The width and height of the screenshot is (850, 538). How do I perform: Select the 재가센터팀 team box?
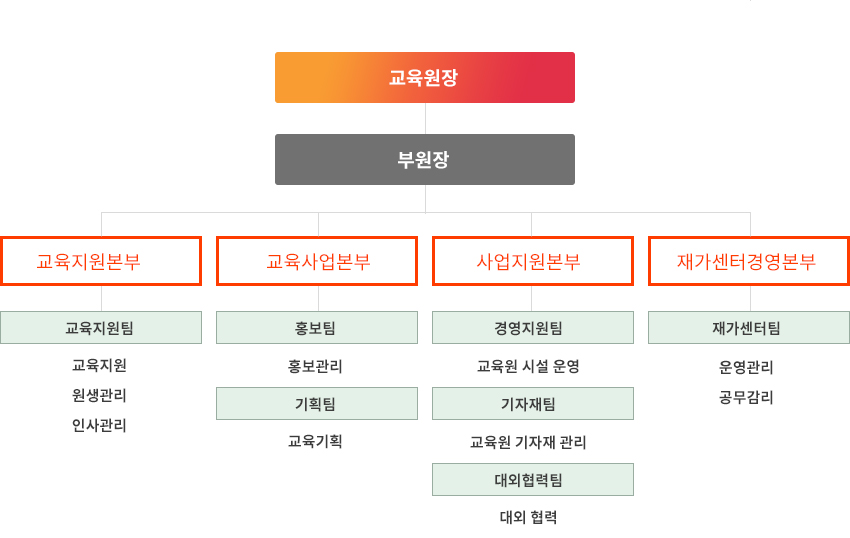click(748, 328)
